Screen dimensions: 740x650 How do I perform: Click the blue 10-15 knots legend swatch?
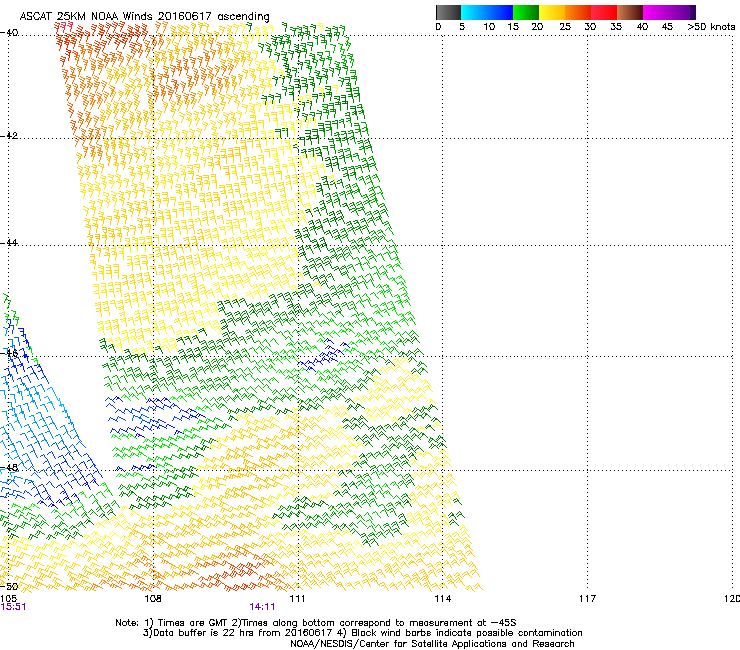pyautogui.click(x=500, y=12)
